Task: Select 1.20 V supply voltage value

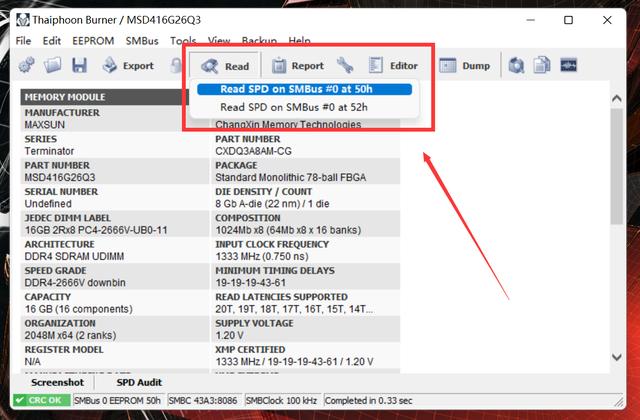Action: tap(229, 336)
